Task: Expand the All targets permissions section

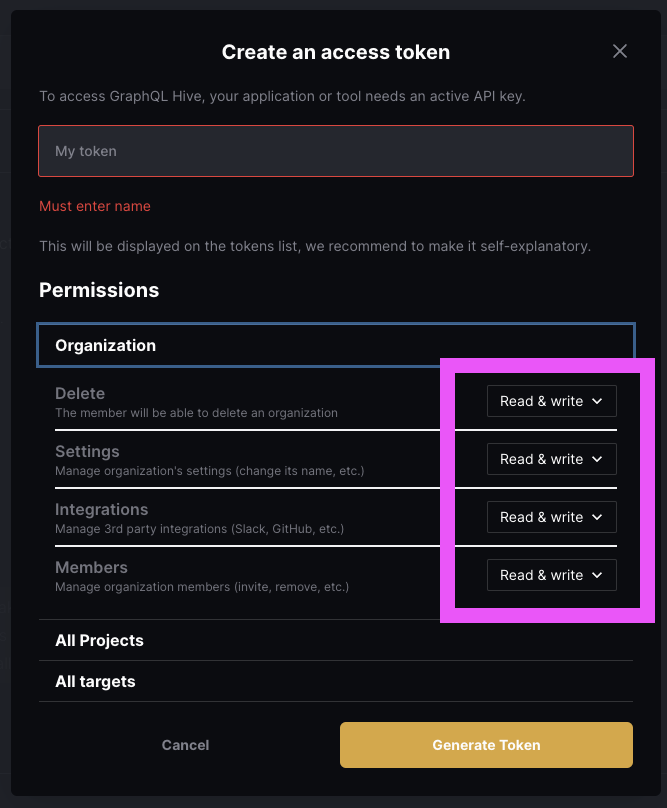Action: click(x=95, y=681)
